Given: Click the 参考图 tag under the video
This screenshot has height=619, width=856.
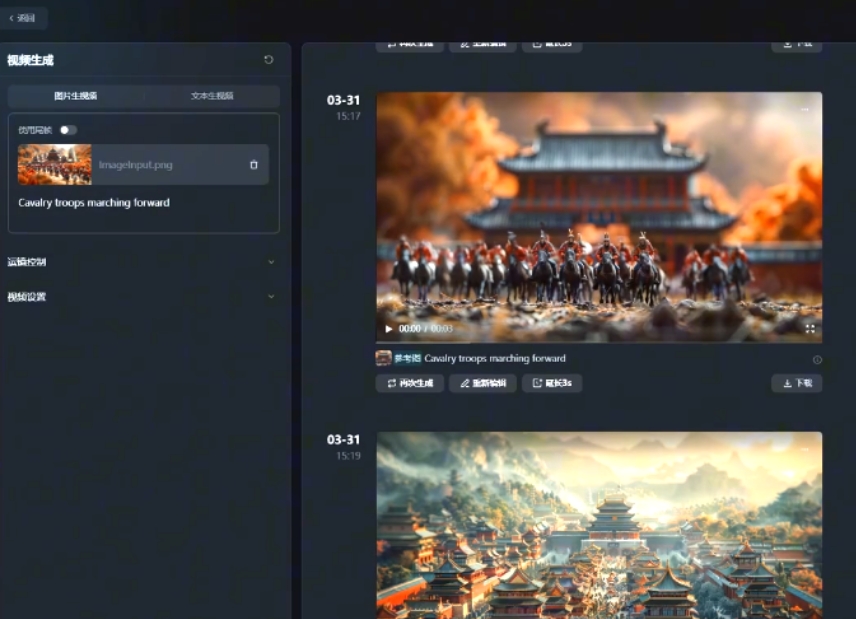Looking at the screenshot, I should coord(407,359).
